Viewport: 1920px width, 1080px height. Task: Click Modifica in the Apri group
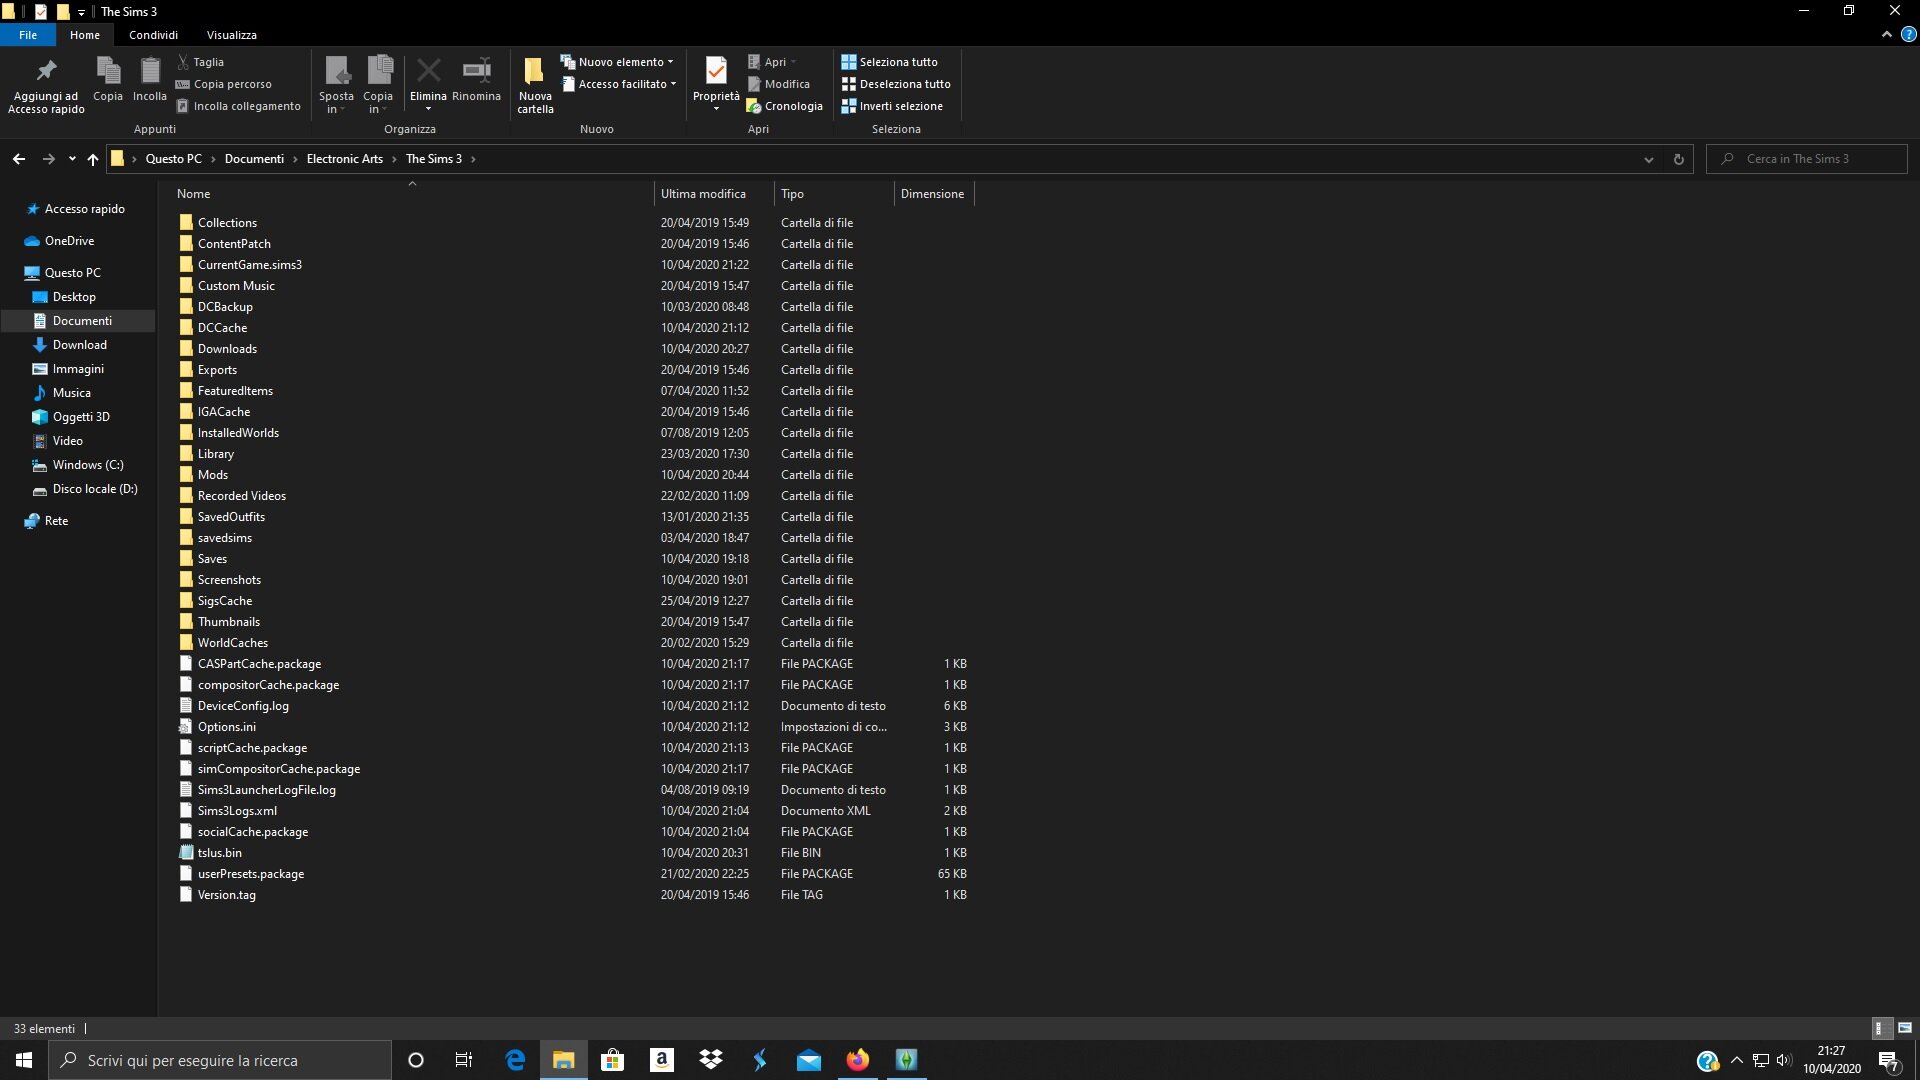click(779, 84)
